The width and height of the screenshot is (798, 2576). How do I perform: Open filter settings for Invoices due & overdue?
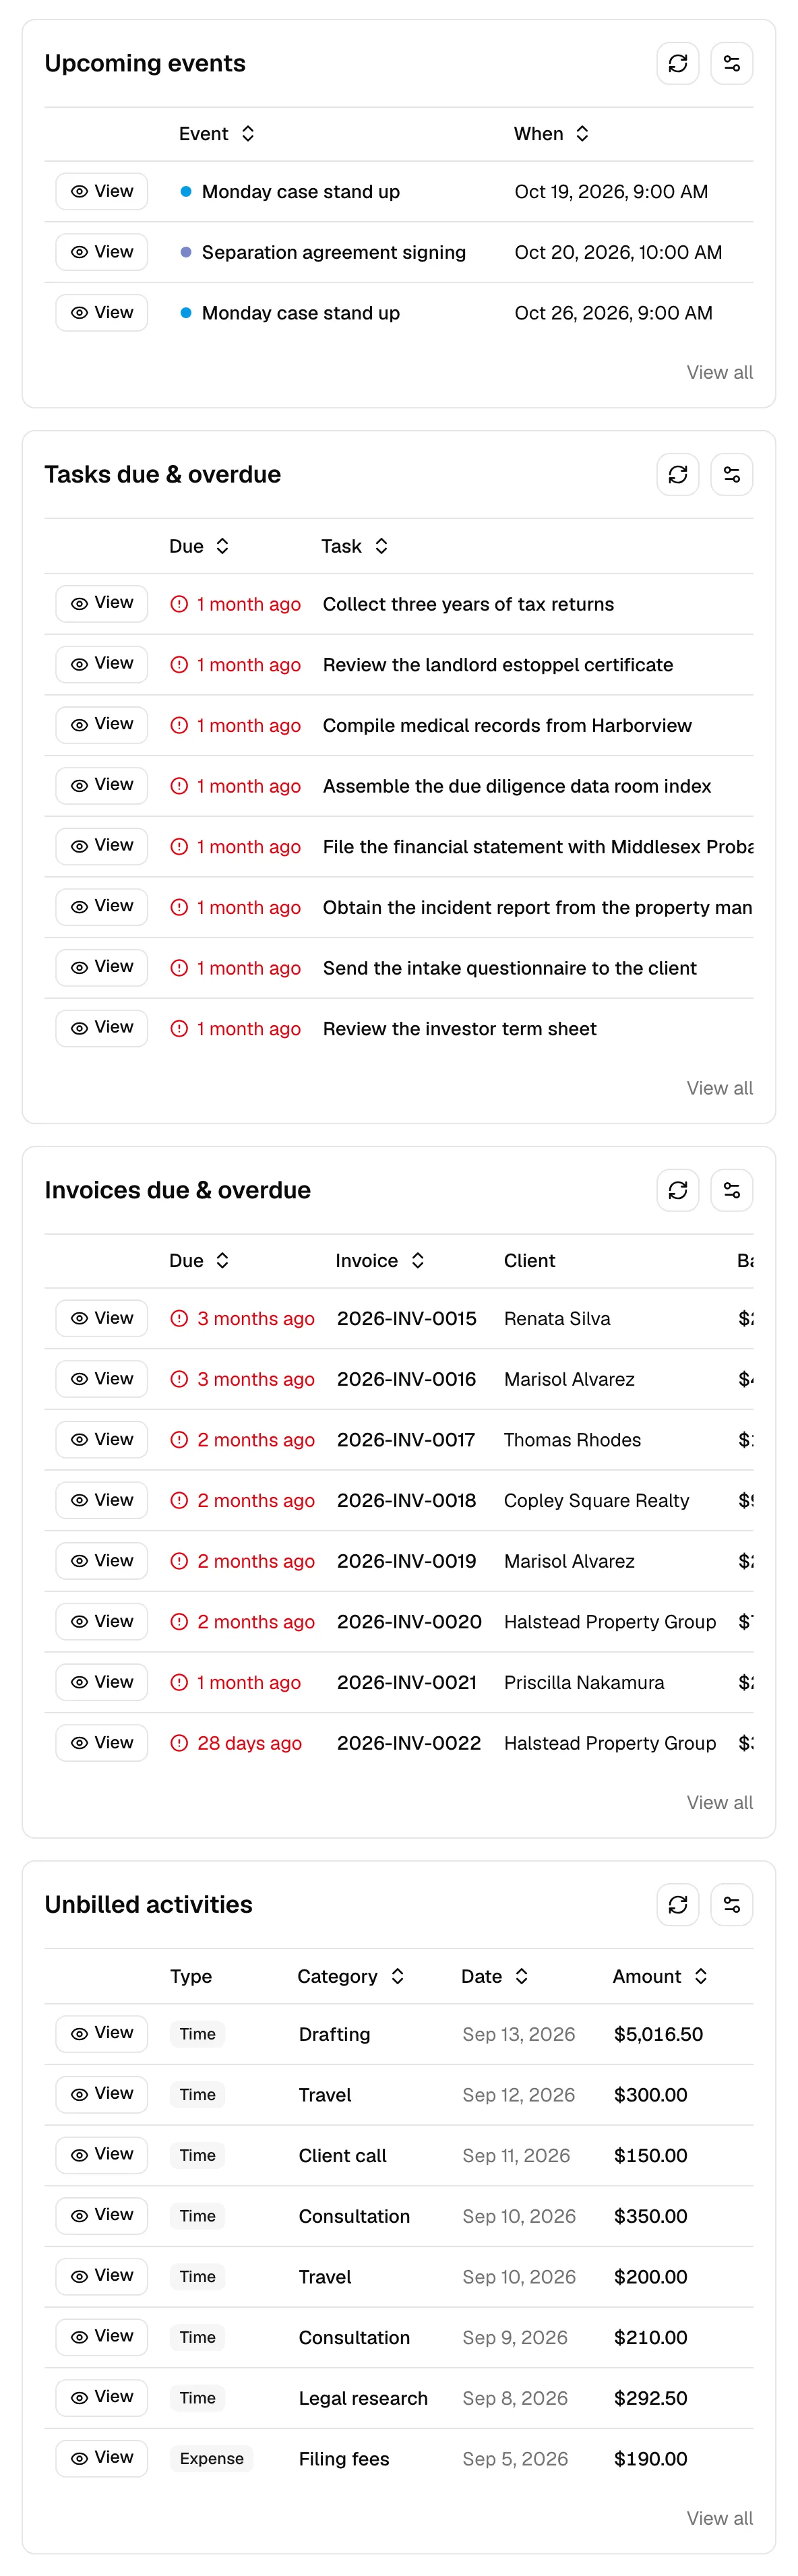point(731,1190)
